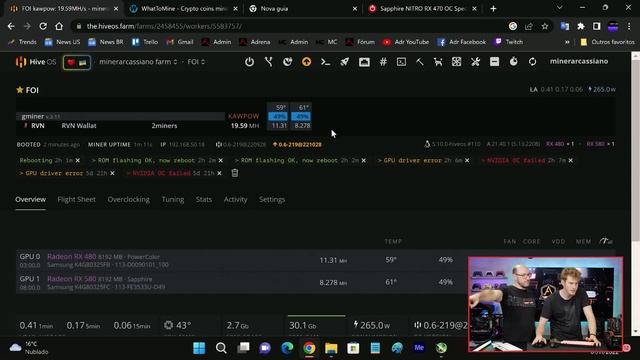Open the Flight Sheet tab

[x=77, y=200]
